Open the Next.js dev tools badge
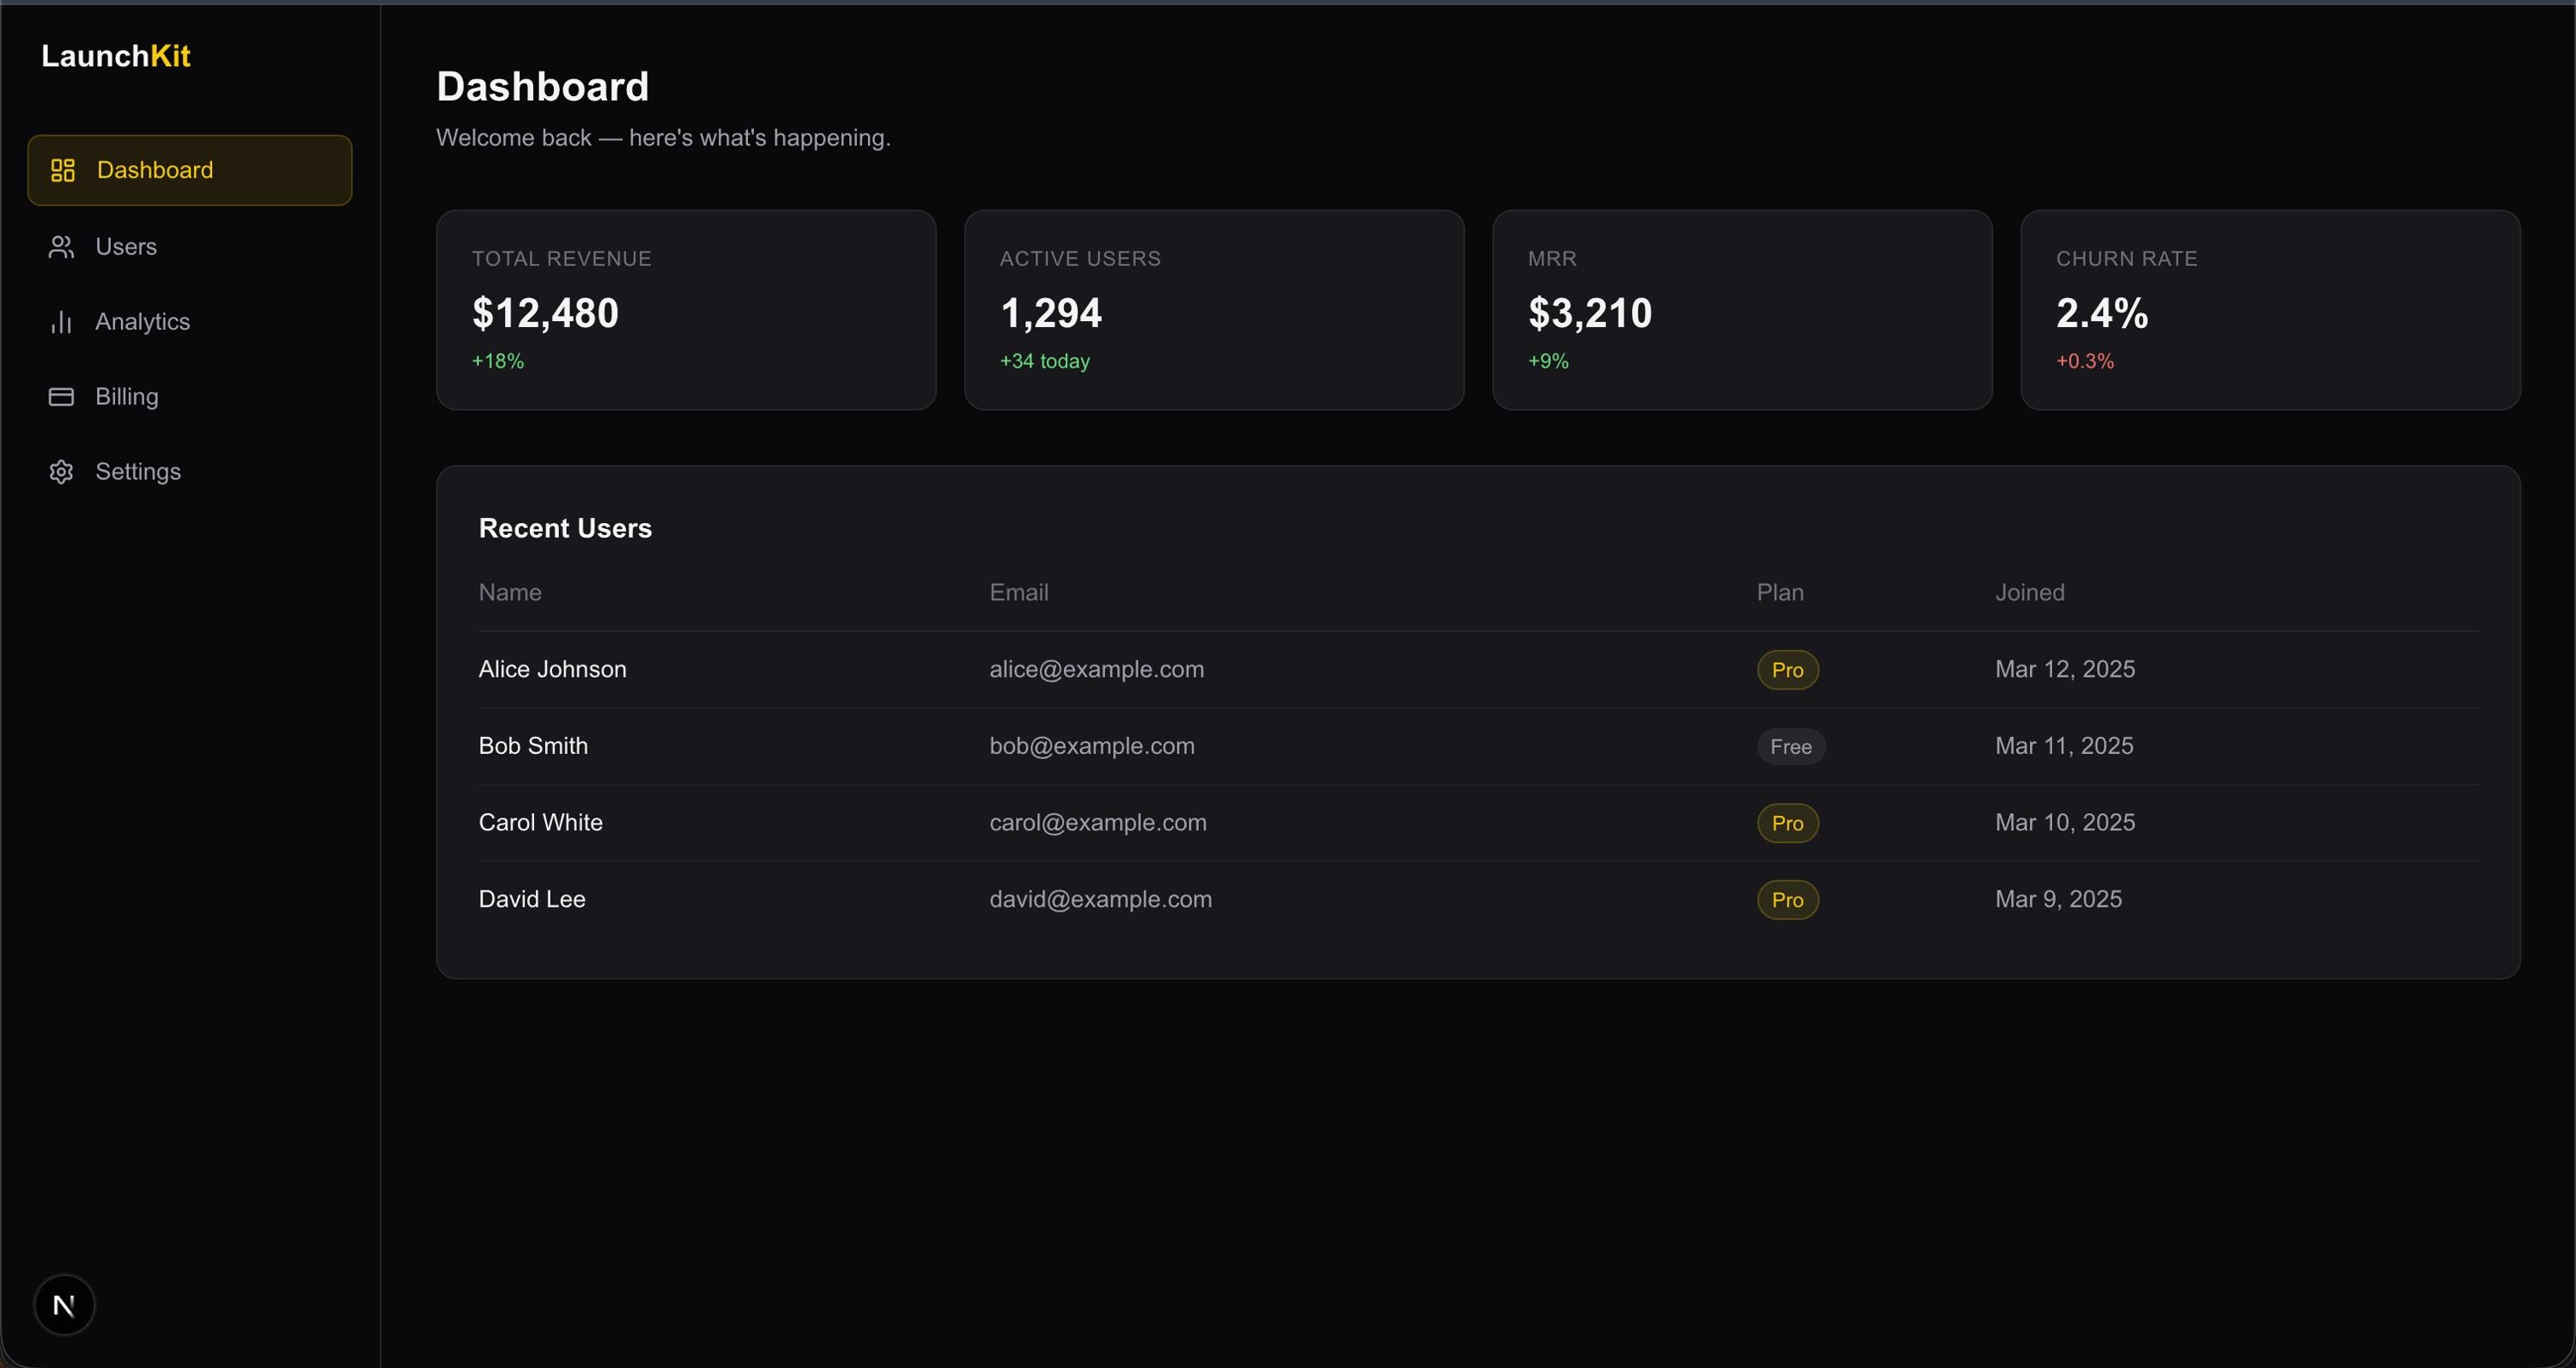This screenshot has height=1368, width=2576. (x=64, y=1305)
